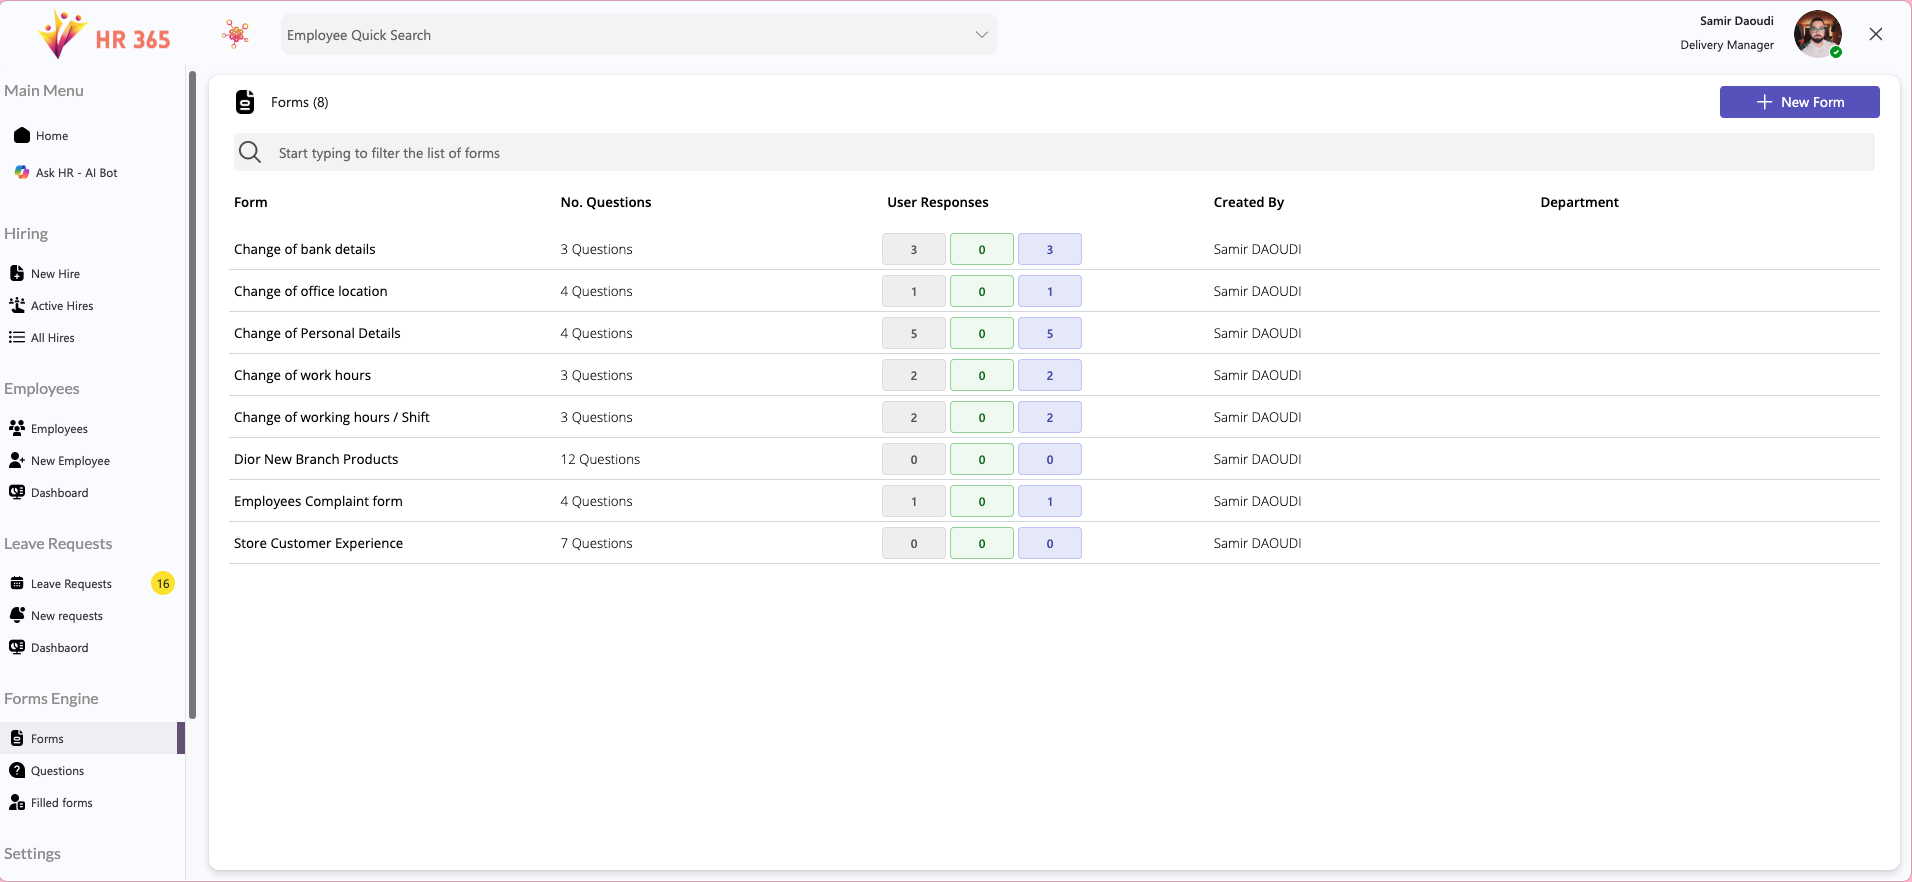Open Active Hires icon in sidebar
Screen dimensions: 1912x882
17,305
